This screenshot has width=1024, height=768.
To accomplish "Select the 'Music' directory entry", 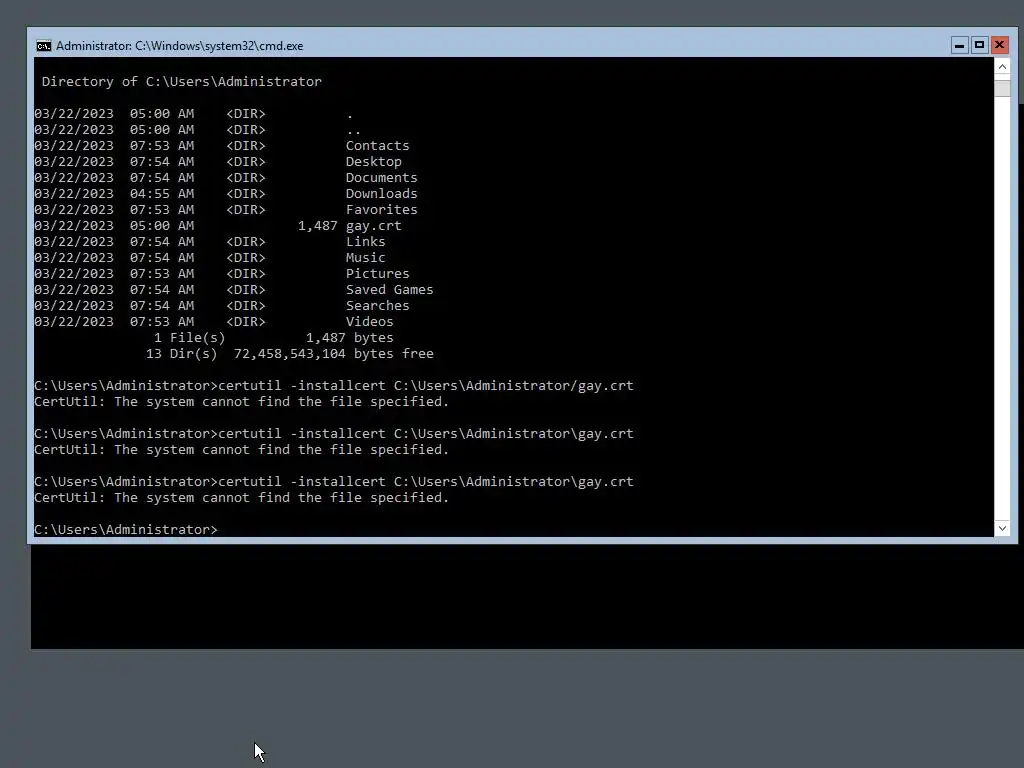I will pos(366,257).
